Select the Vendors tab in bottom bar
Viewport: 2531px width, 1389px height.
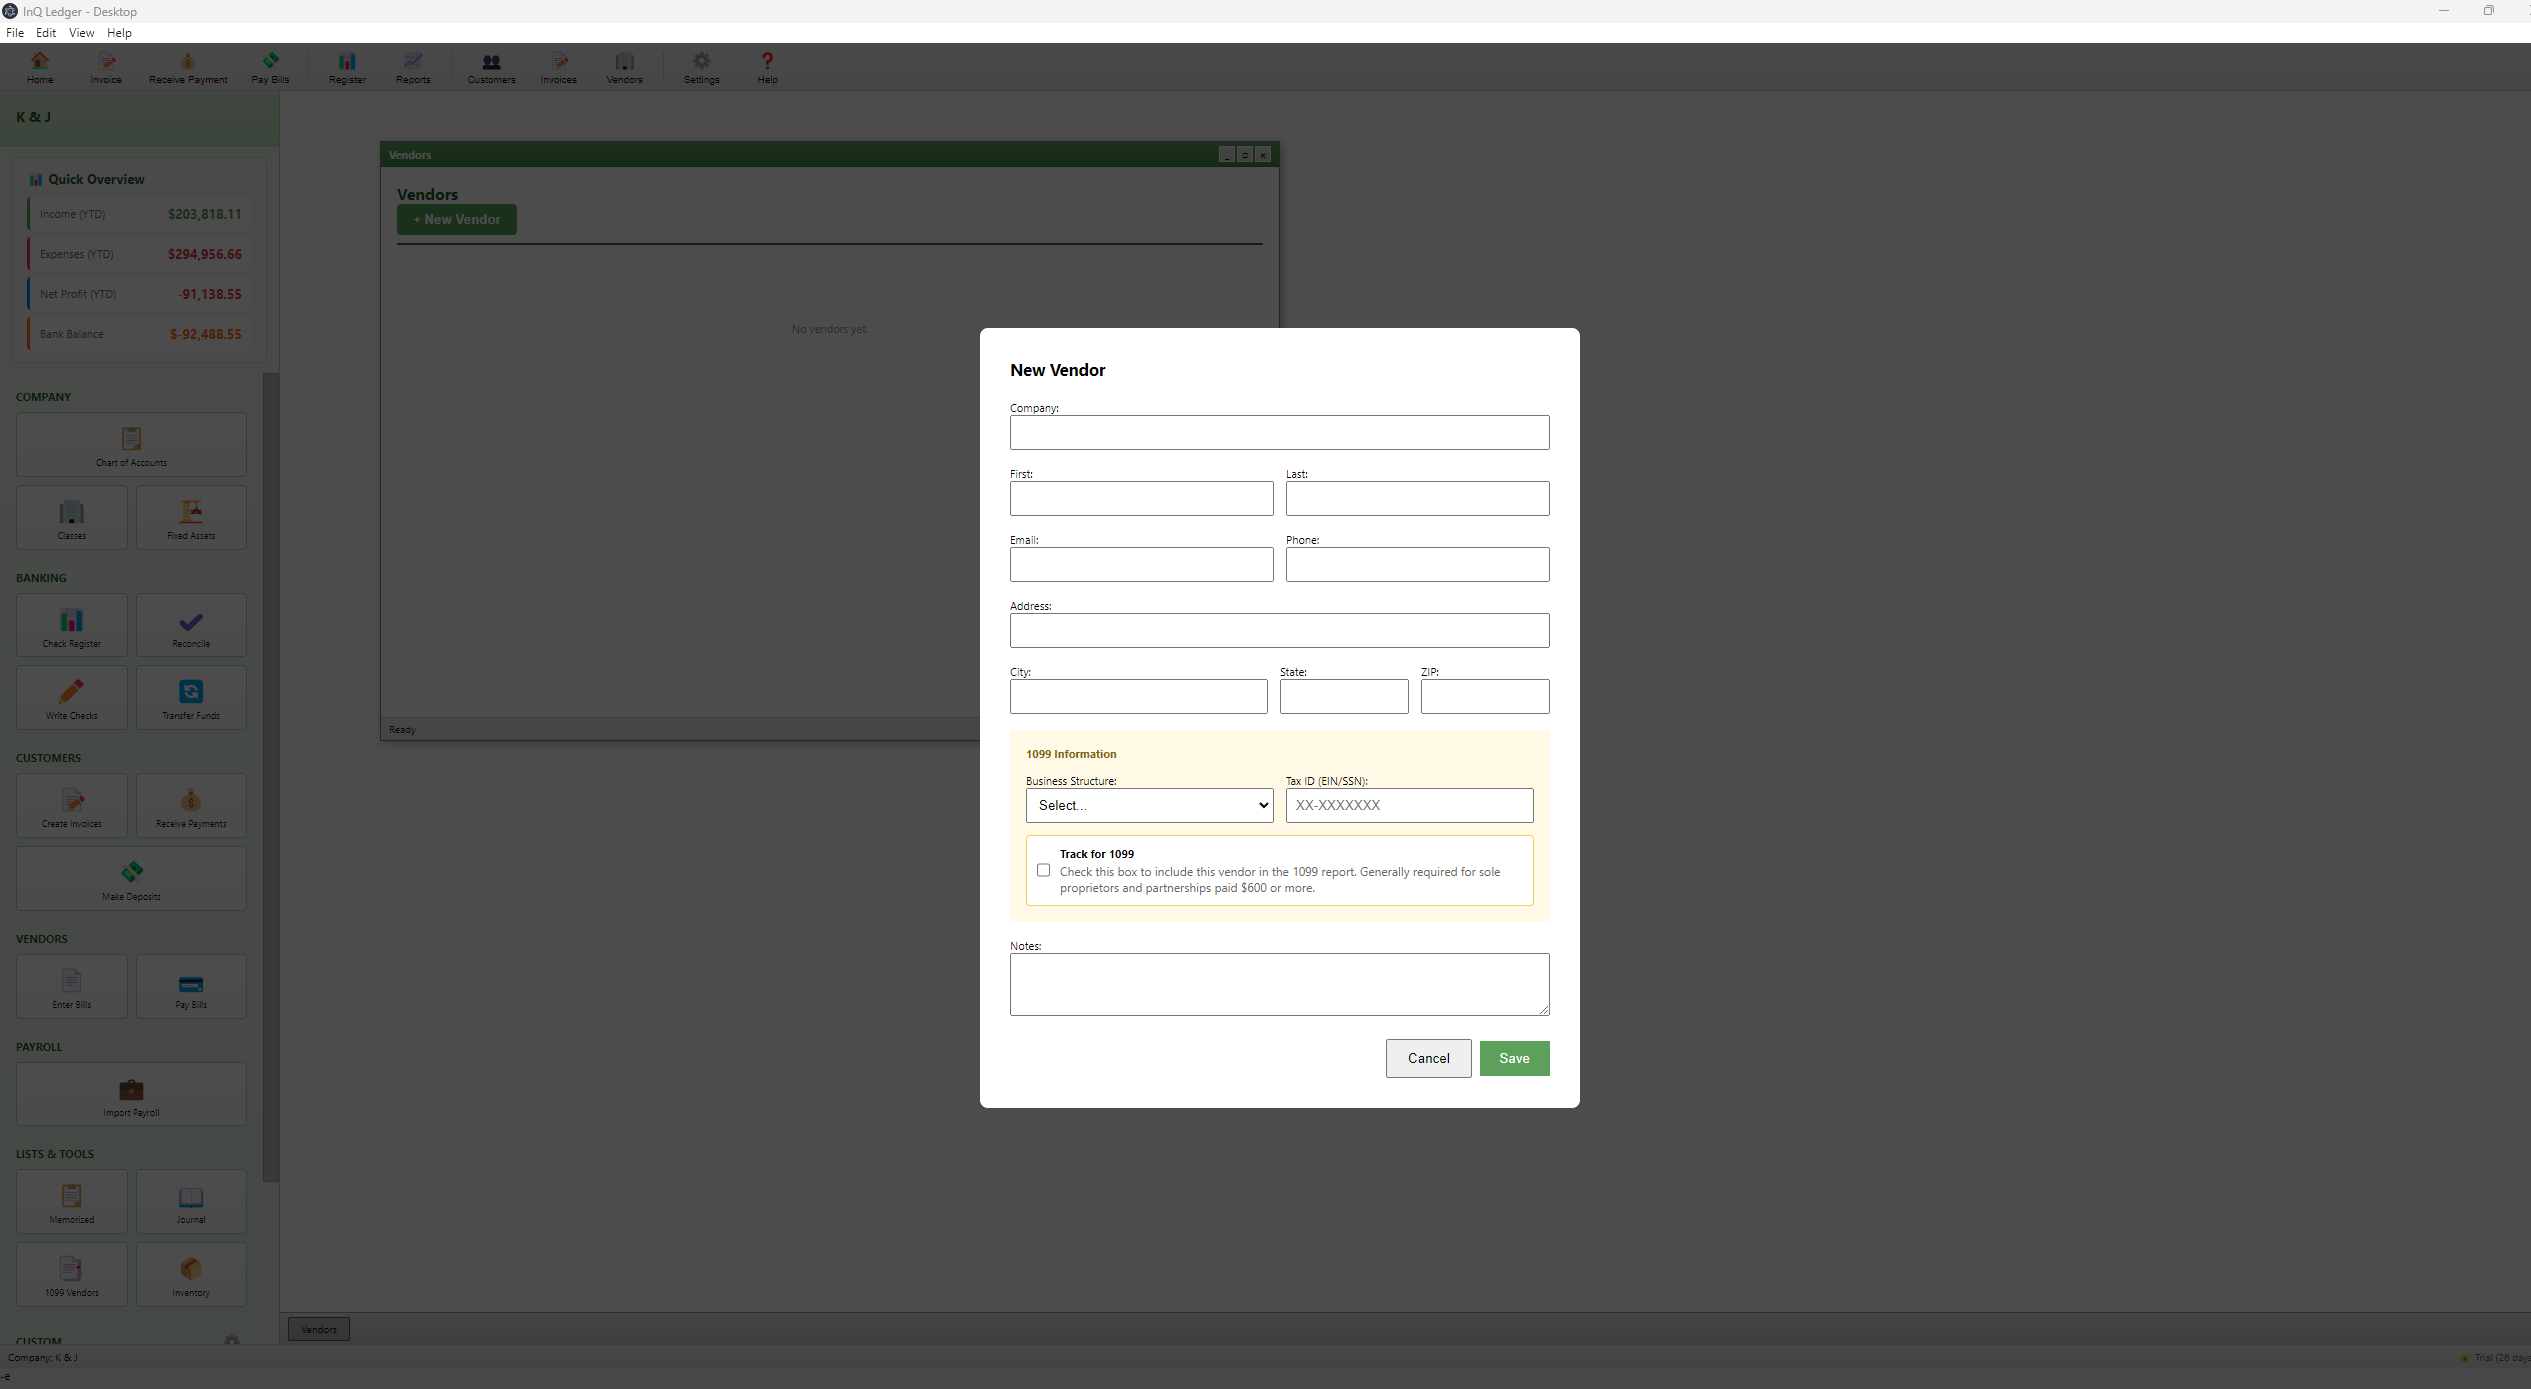click(x=319, y=1329)
